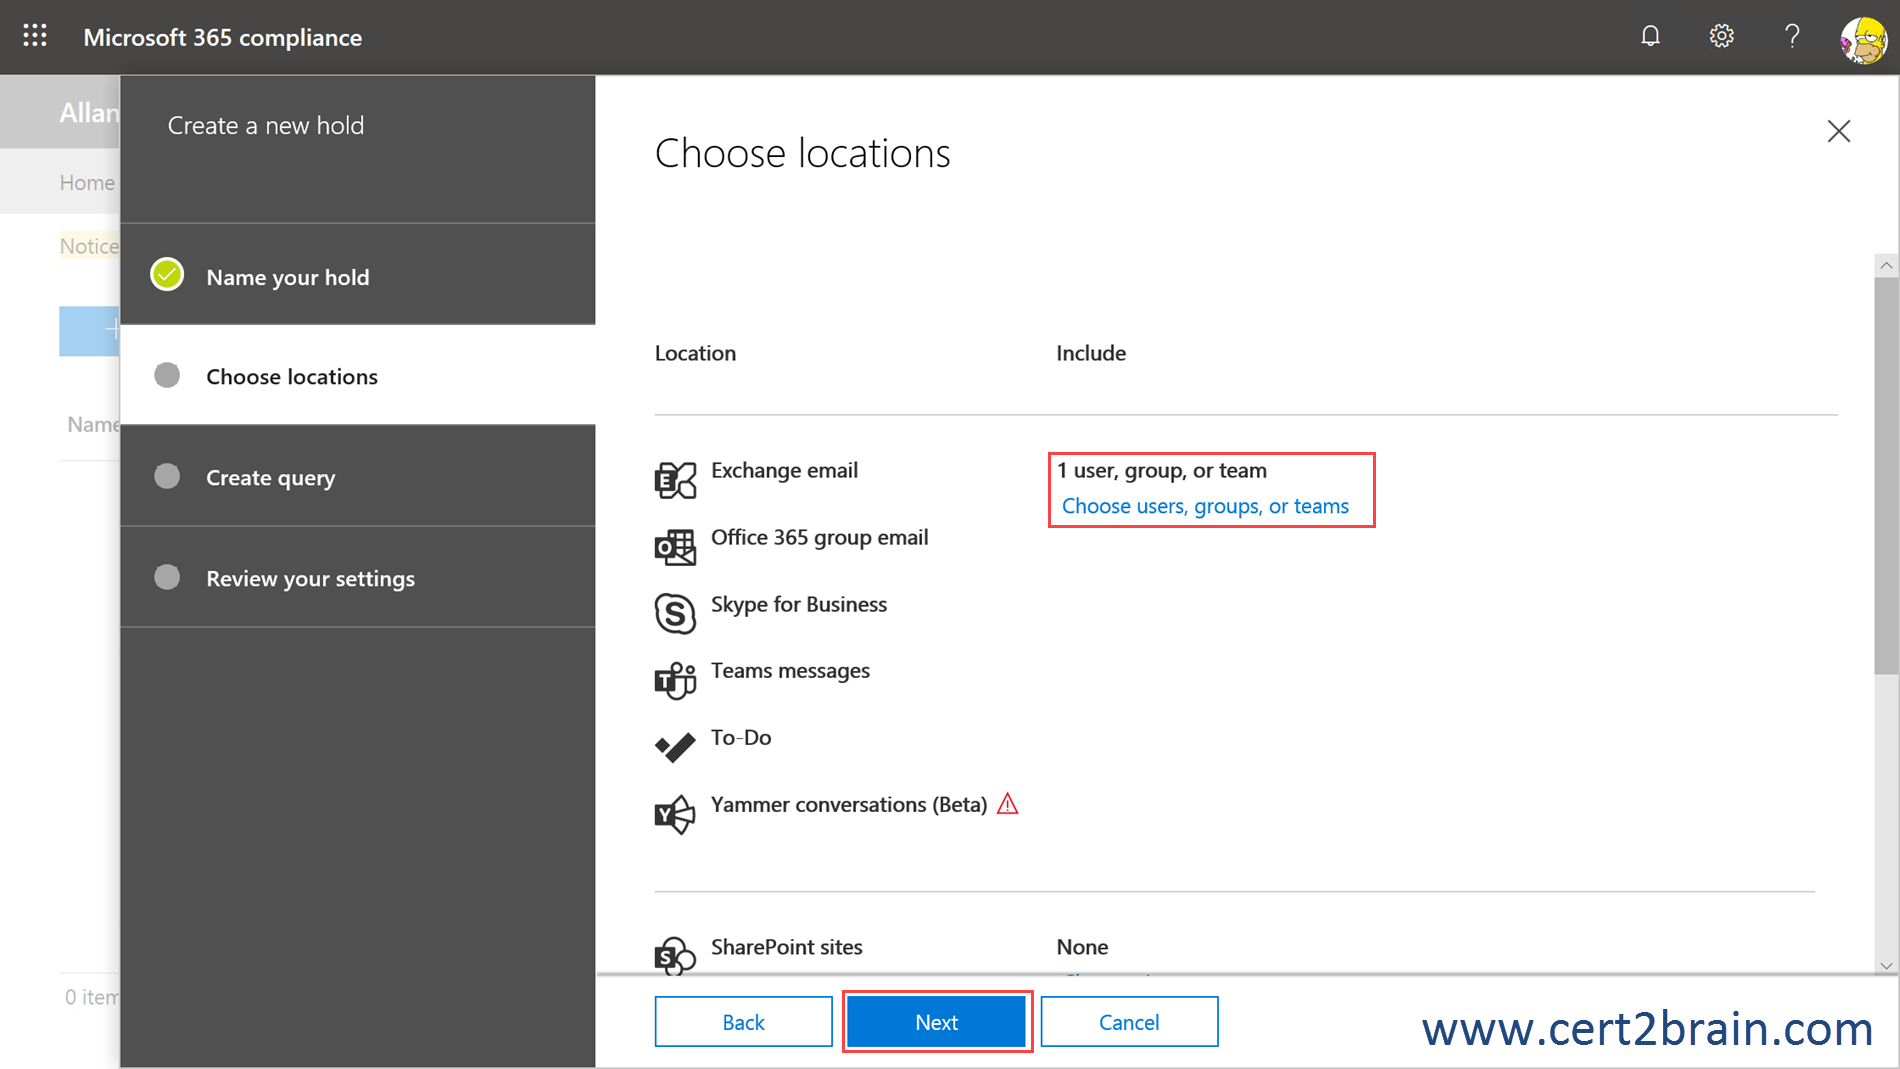
Task: Select the Choose locations step
Action: tap(358, 375)
